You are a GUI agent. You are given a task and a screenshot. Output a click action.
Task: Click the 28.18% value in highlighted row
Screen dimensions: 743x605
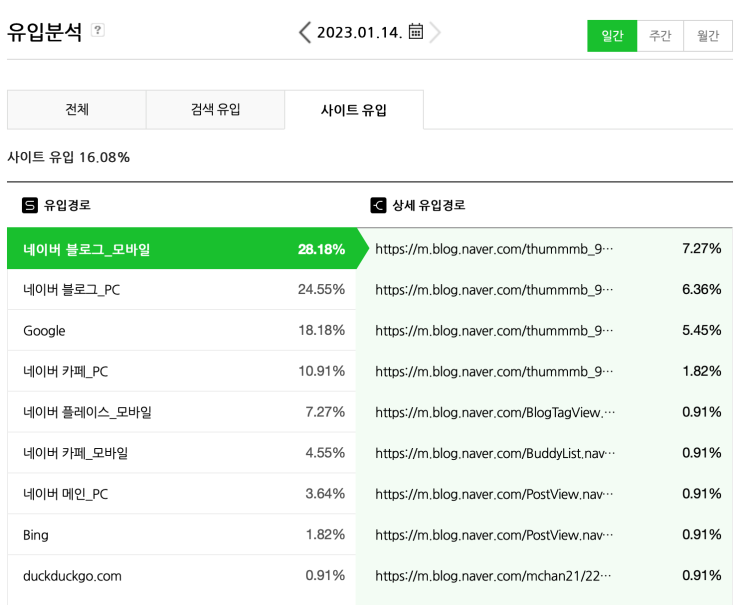[321, 249]
